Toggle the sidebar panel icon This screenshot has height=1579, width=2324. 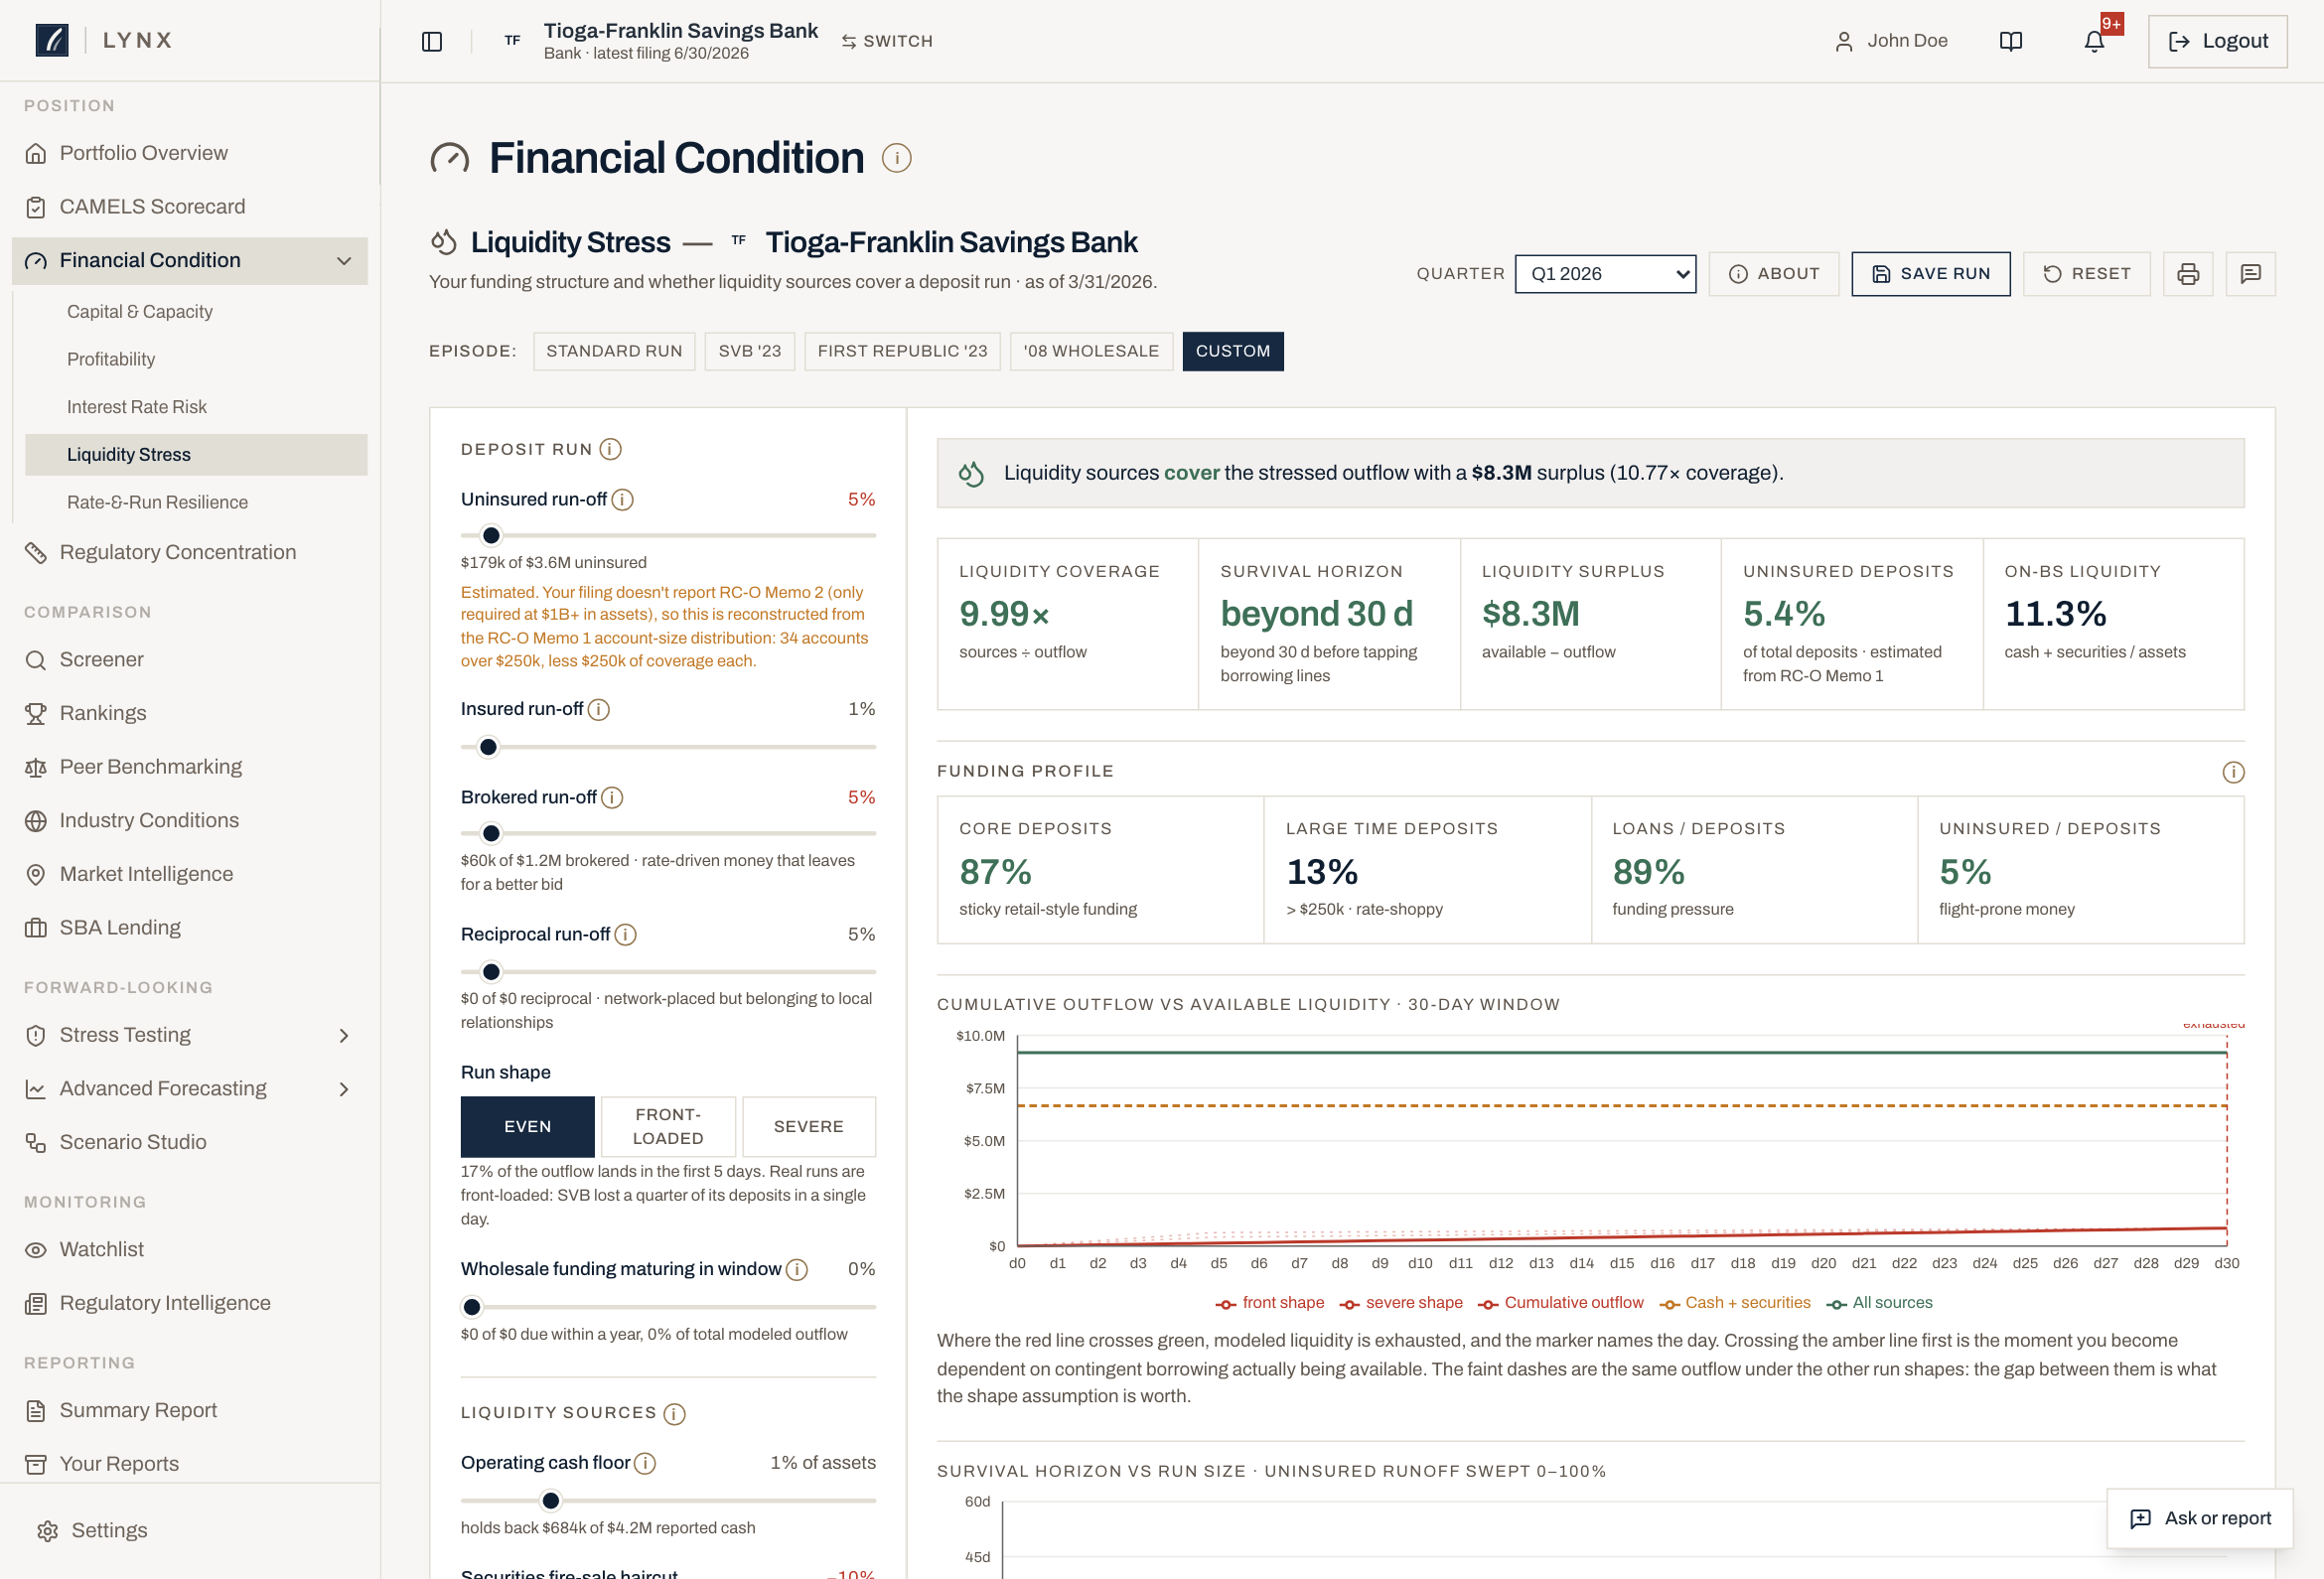(432, 41)
